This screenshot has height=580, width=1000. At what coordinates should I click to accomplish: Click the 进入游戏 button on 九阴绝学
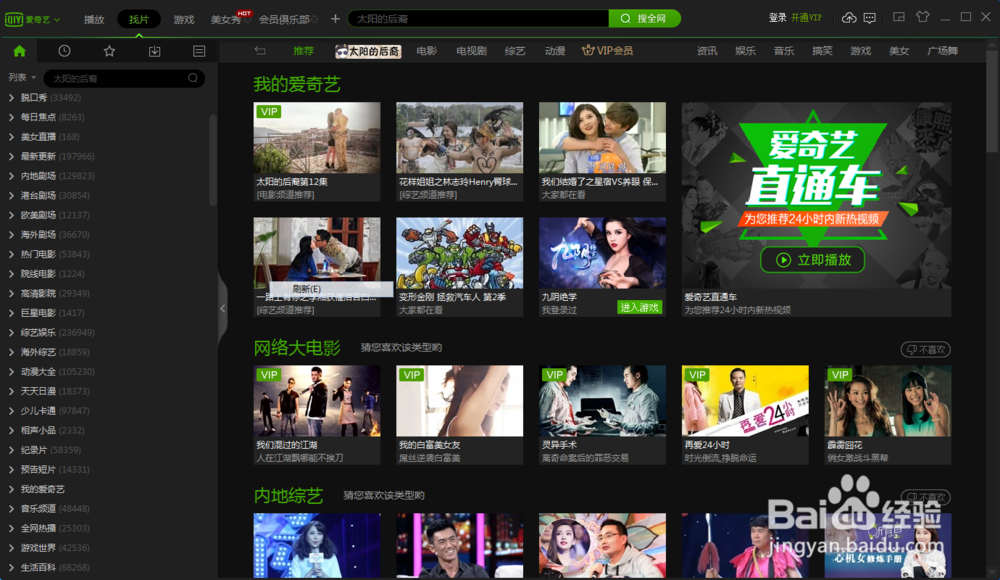coord(640,308)
